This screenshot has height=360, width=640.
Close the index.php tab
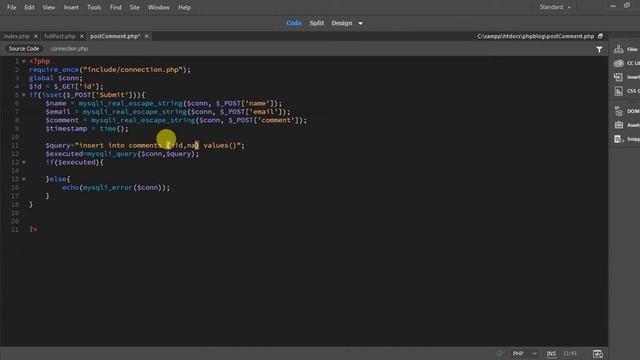pos(36,36)
